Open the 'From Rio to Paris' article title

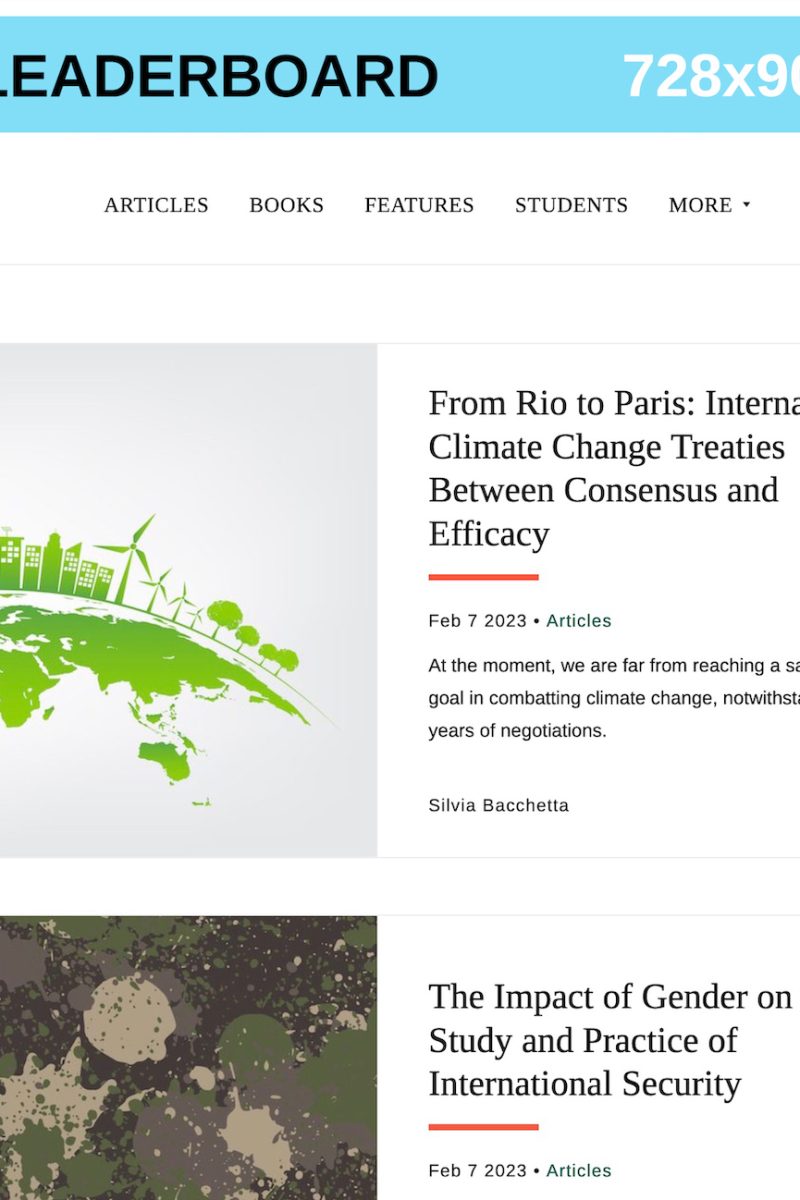[x=604, y=468]
